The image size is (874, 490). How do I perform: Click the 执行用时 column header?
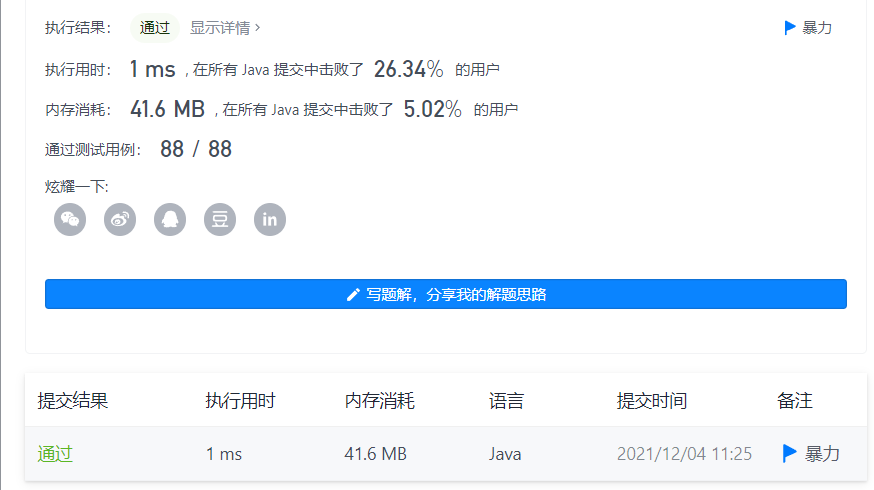(240, 401)
